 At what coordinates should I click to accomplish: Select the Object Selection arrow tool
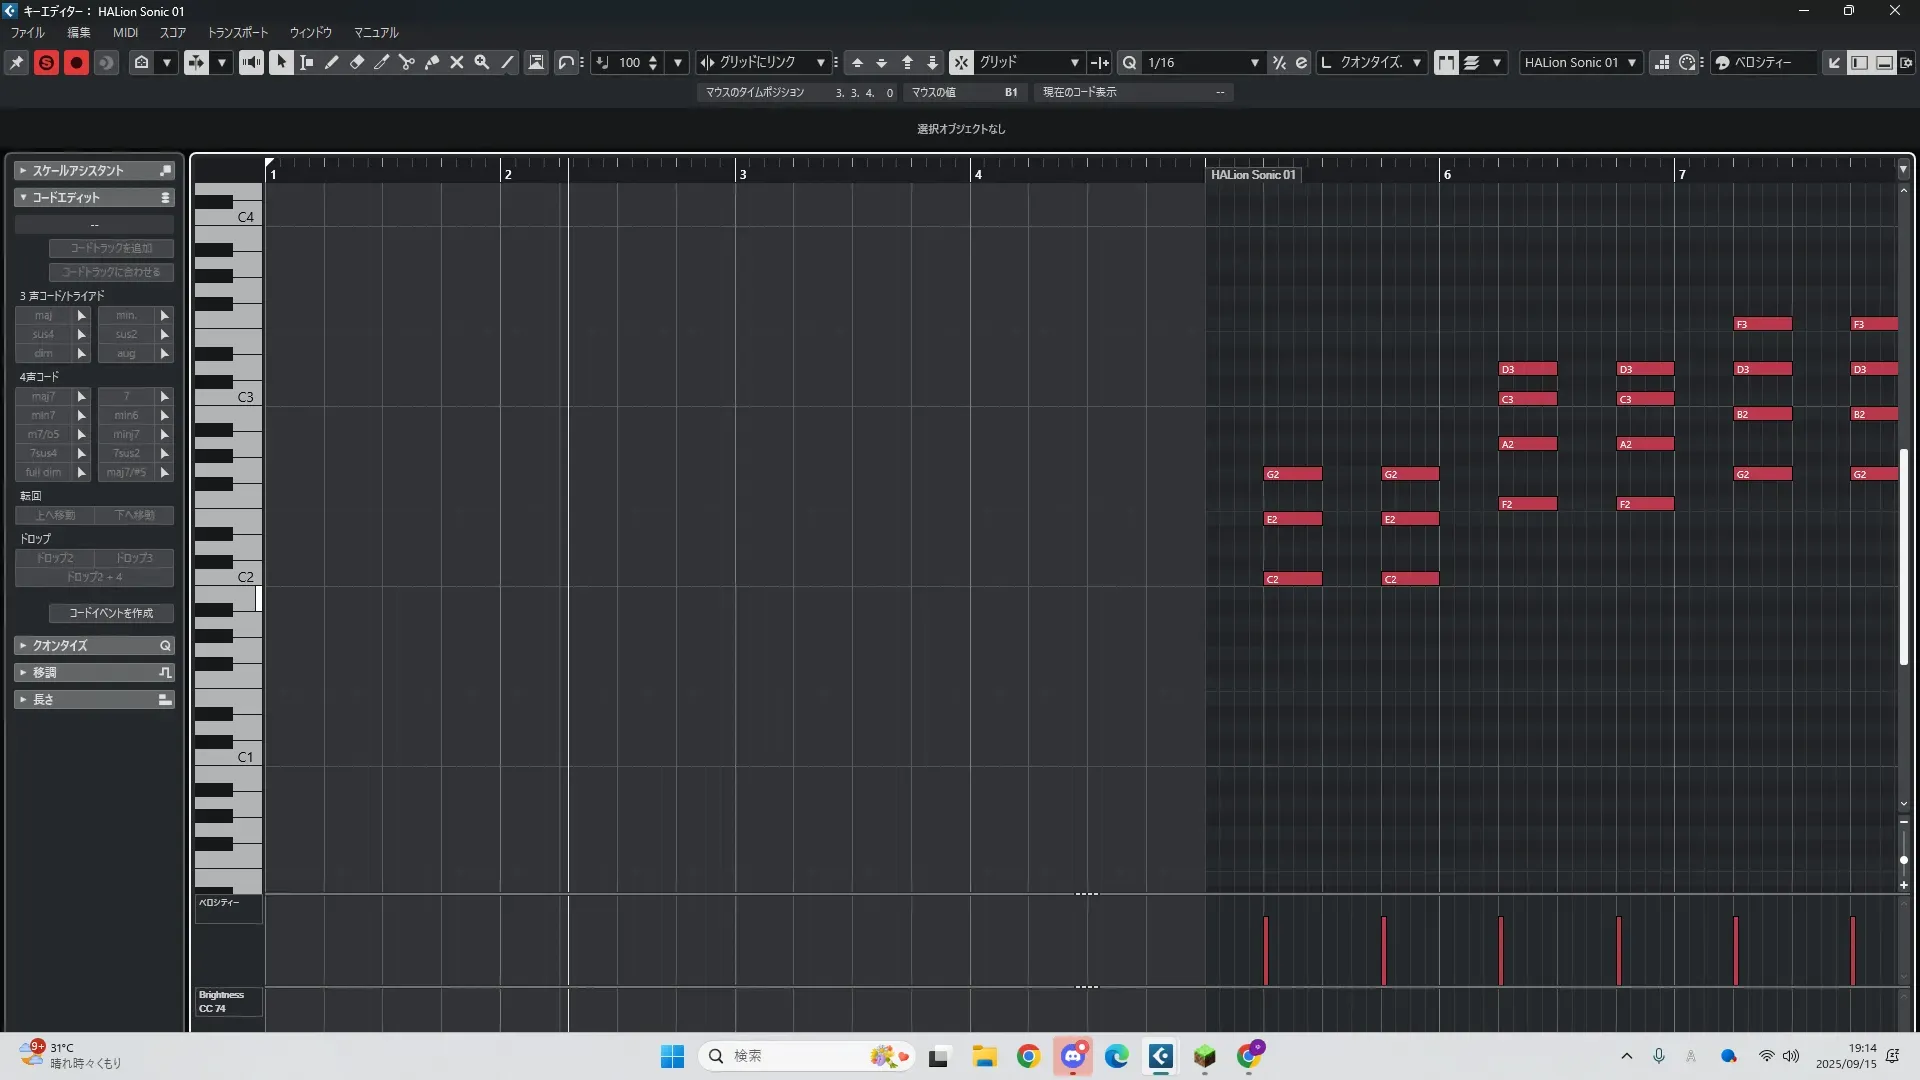[282, 62]
